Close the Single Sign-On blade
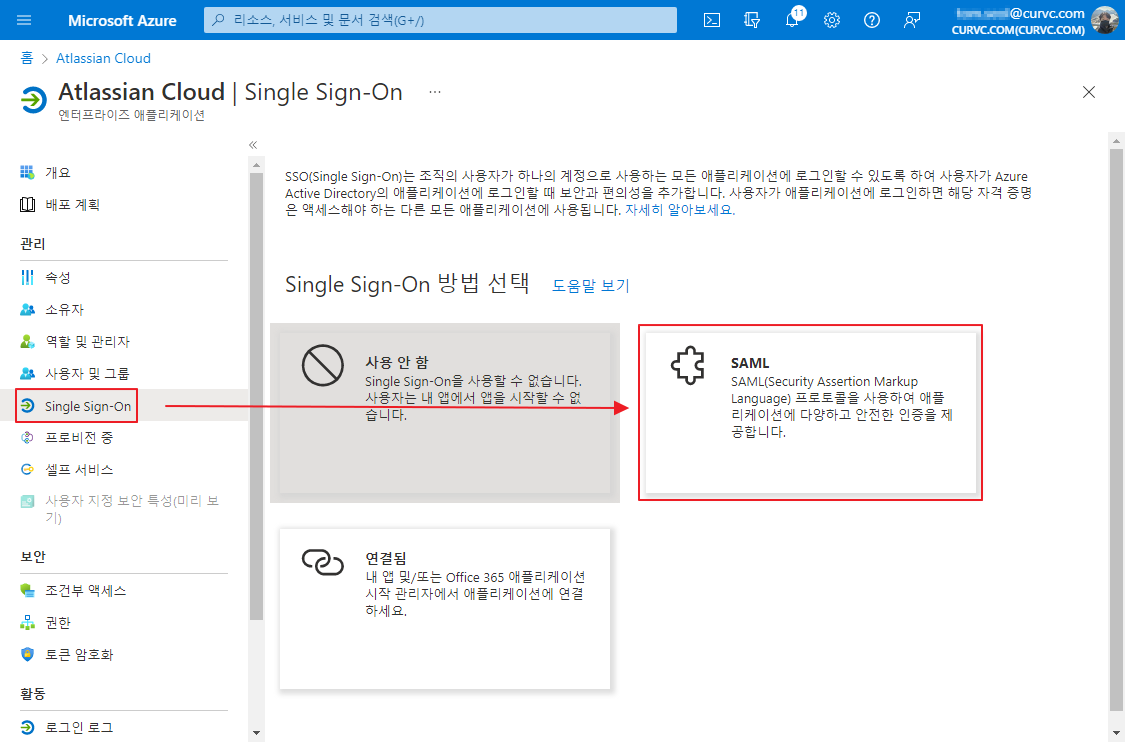Viewport: 1125px width, 742px height. tap(1088, 92)
